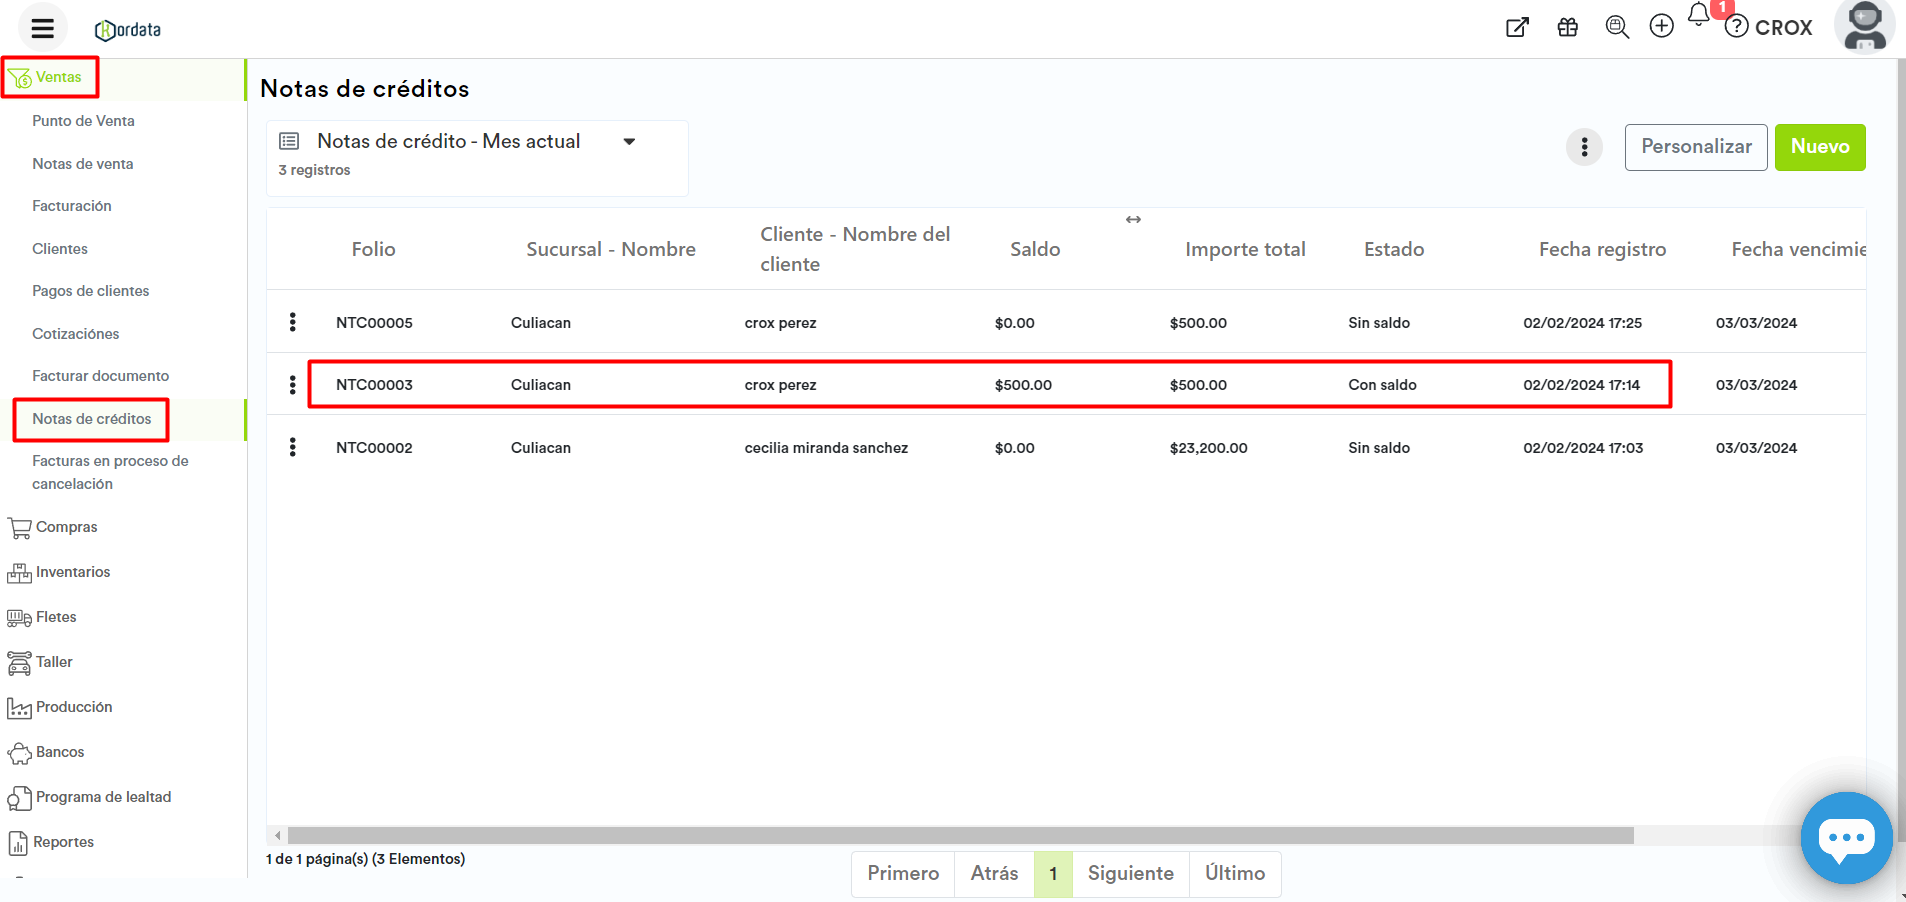
Task: Sort by the Importe total column header
Action: coord(1245,249)
